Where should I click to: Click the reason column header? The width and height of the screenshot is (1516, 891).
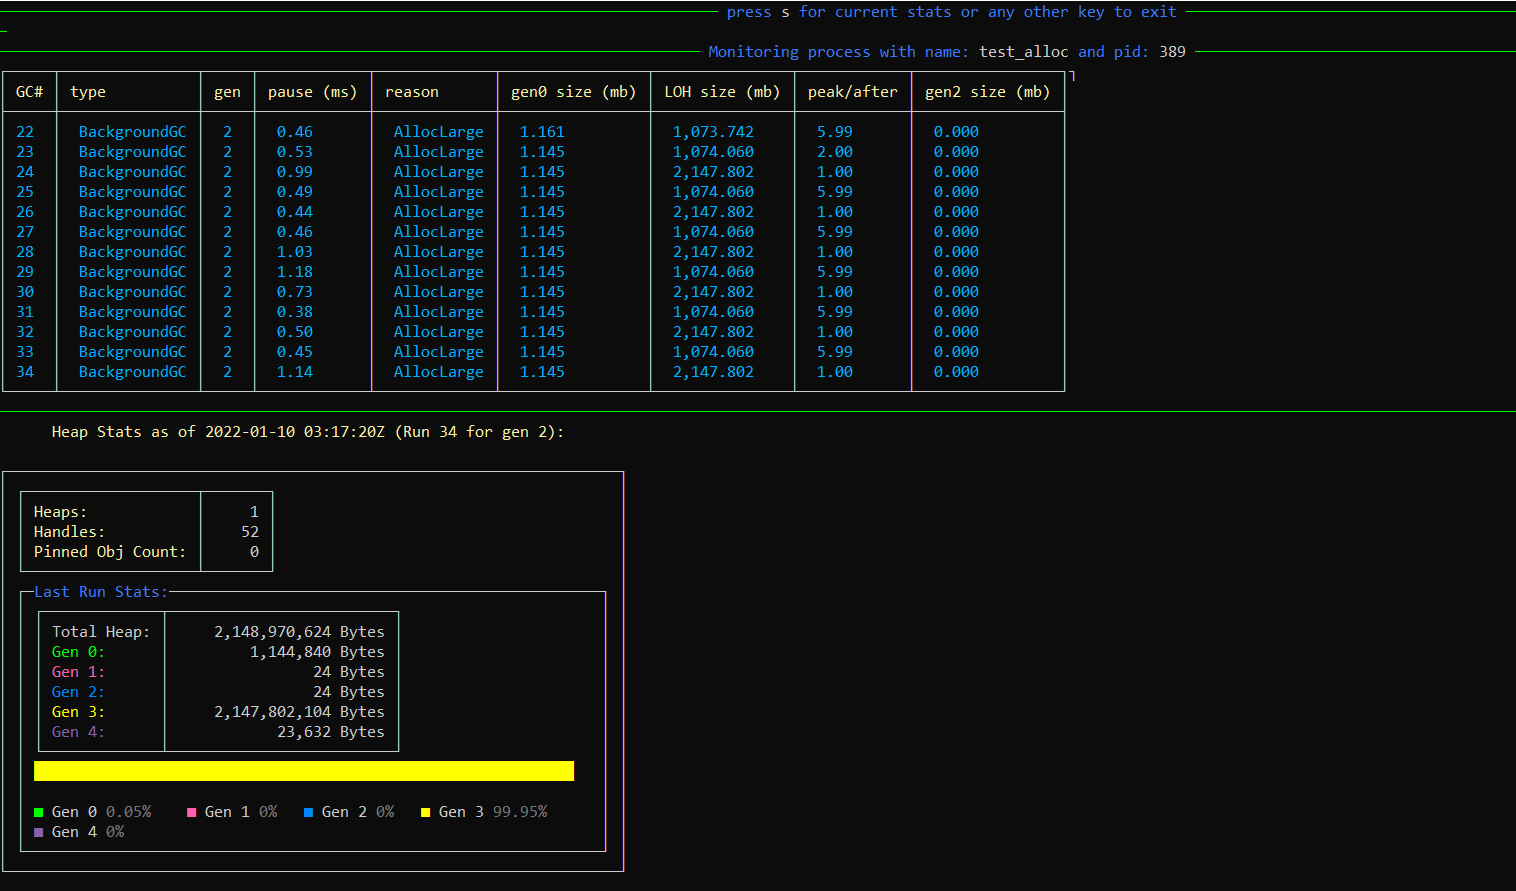(x=411, y=92)
